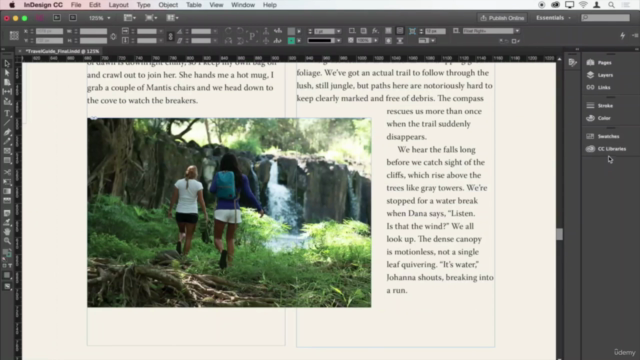Enable wrap around object shape
Image resolution: width=640 pixels, height=360 pixels.
point(388,41)
